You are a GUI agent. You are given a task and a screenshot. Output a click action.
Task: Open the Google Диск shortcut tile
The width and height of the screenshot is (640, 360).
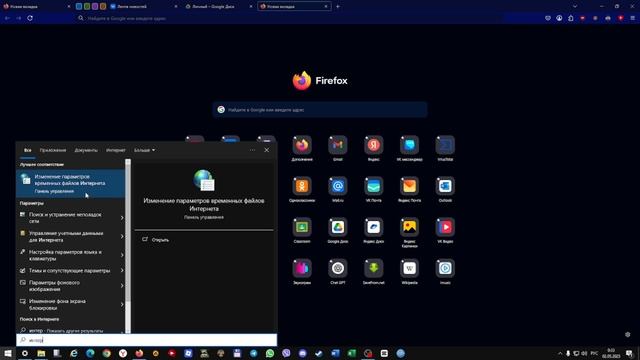click(338, 227)
